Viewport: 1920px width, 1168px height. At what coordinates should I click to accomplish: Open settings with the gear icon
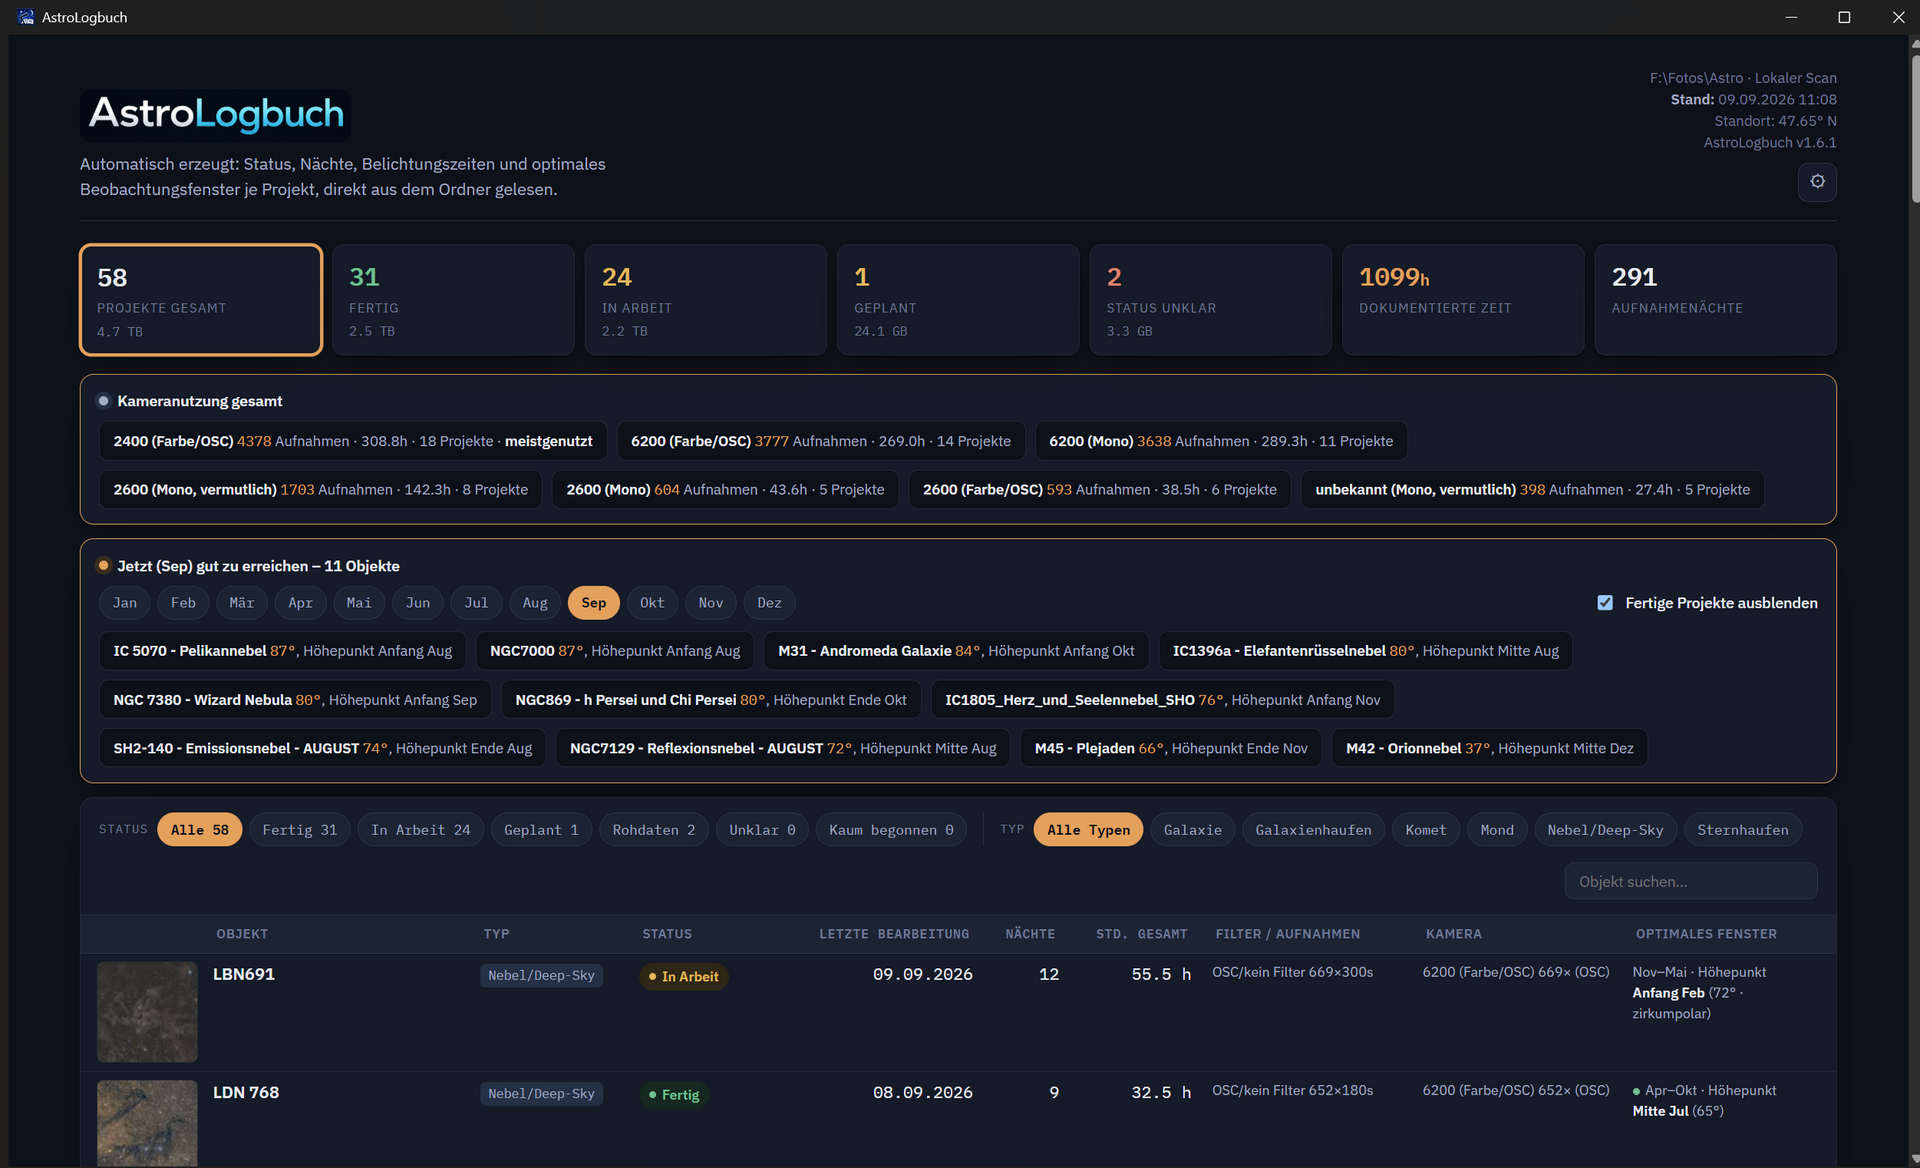(1817, 182)
